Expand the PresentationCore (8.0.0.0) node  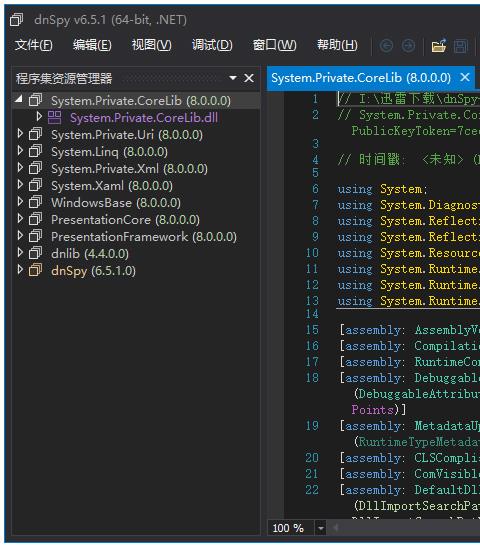(20, 219)
